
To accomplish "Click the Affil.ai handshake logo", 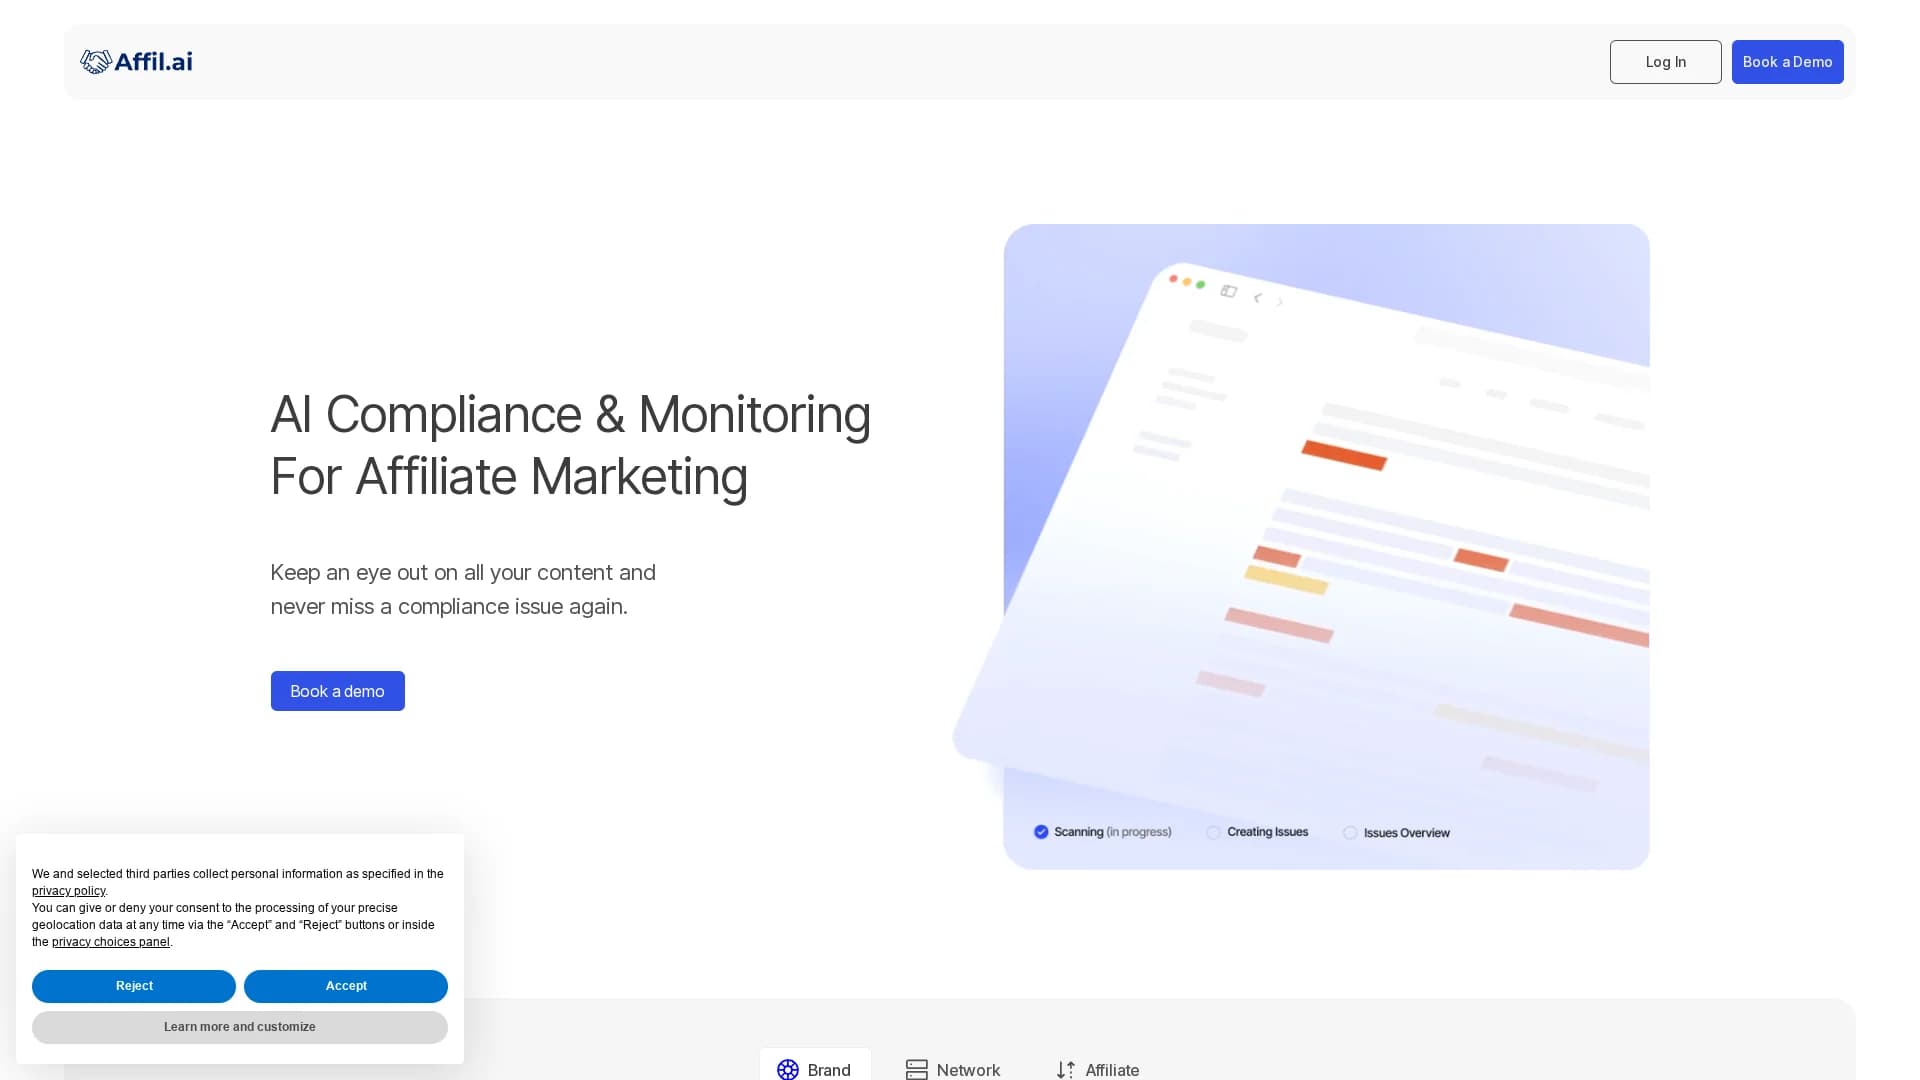I will 136,62.
